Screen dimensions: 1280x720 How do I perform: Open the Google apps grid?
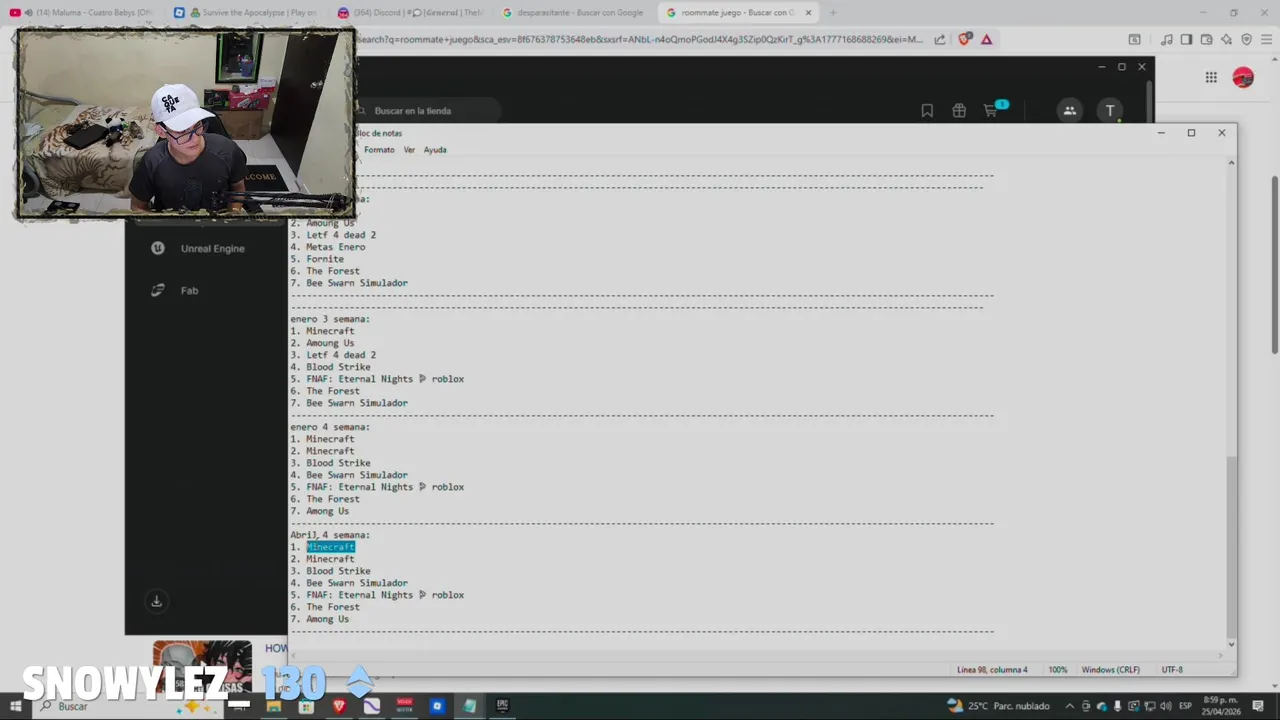click(x=1211, y=78)
